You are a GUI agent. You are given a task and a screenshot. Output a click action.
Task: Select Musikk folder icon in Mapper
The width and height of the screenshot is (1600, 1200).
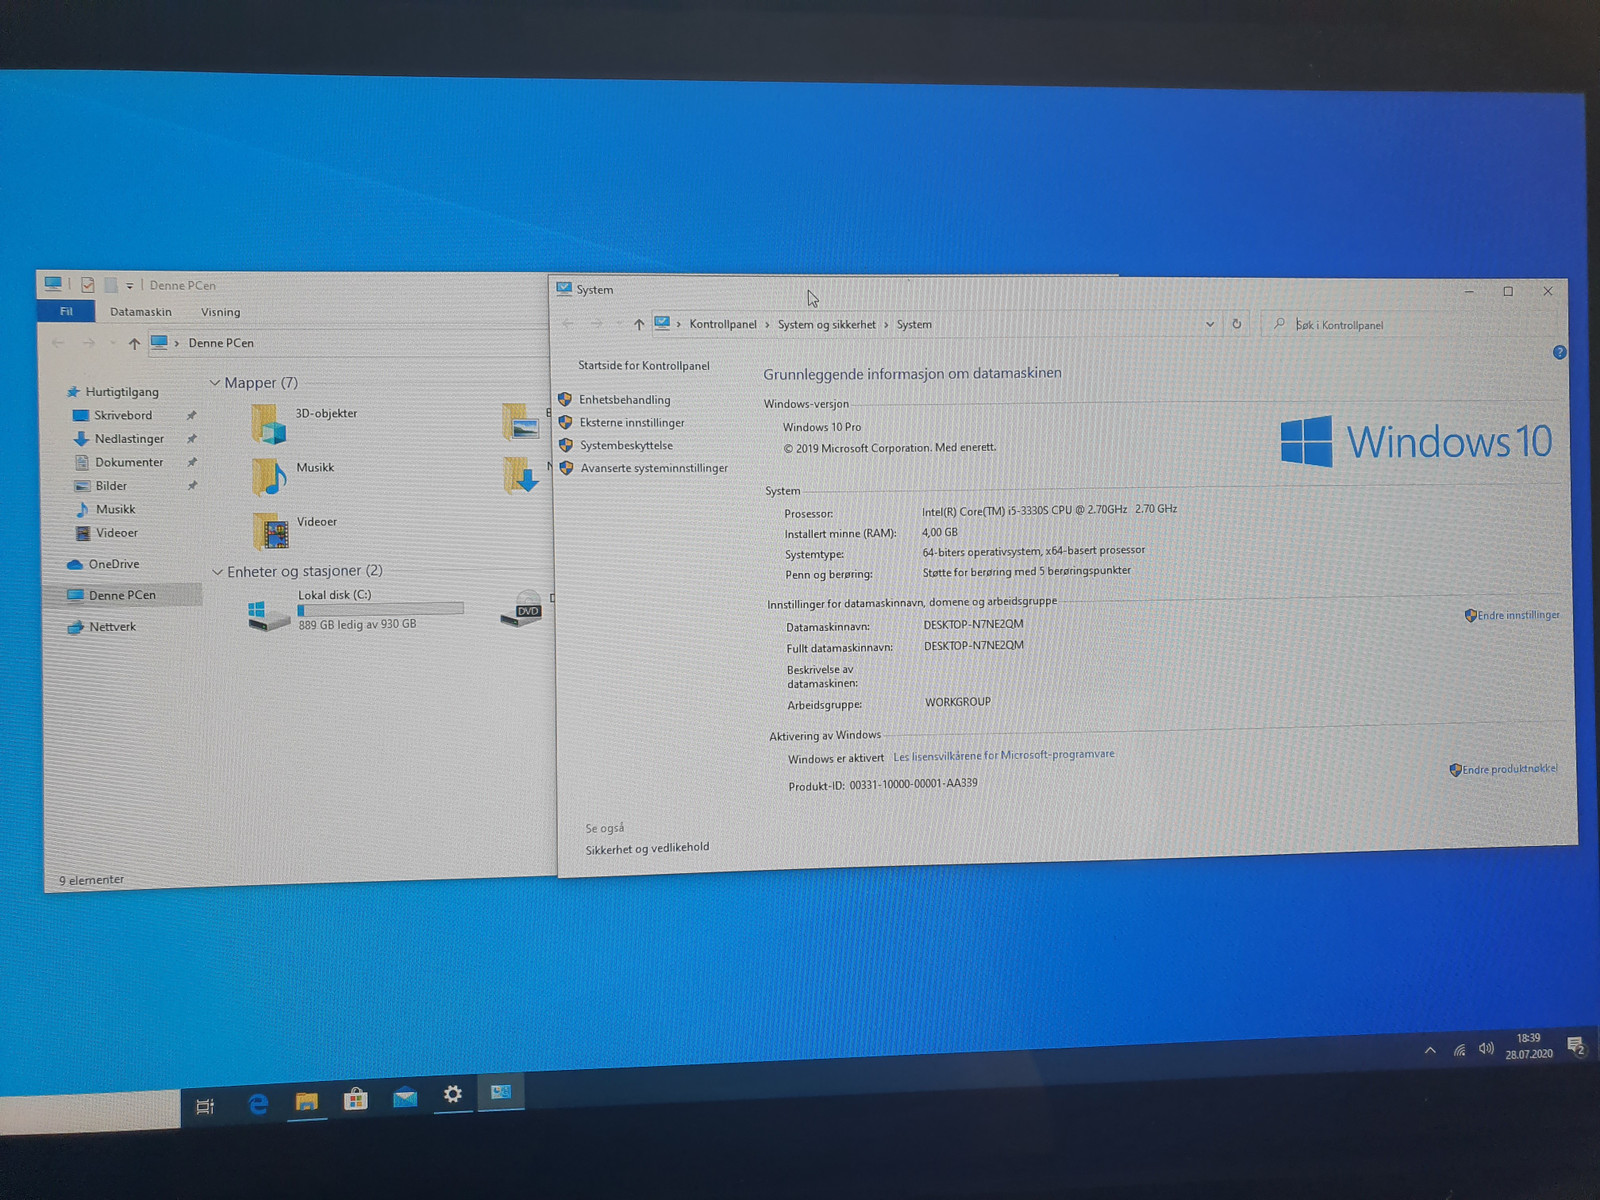coord(270,477)
